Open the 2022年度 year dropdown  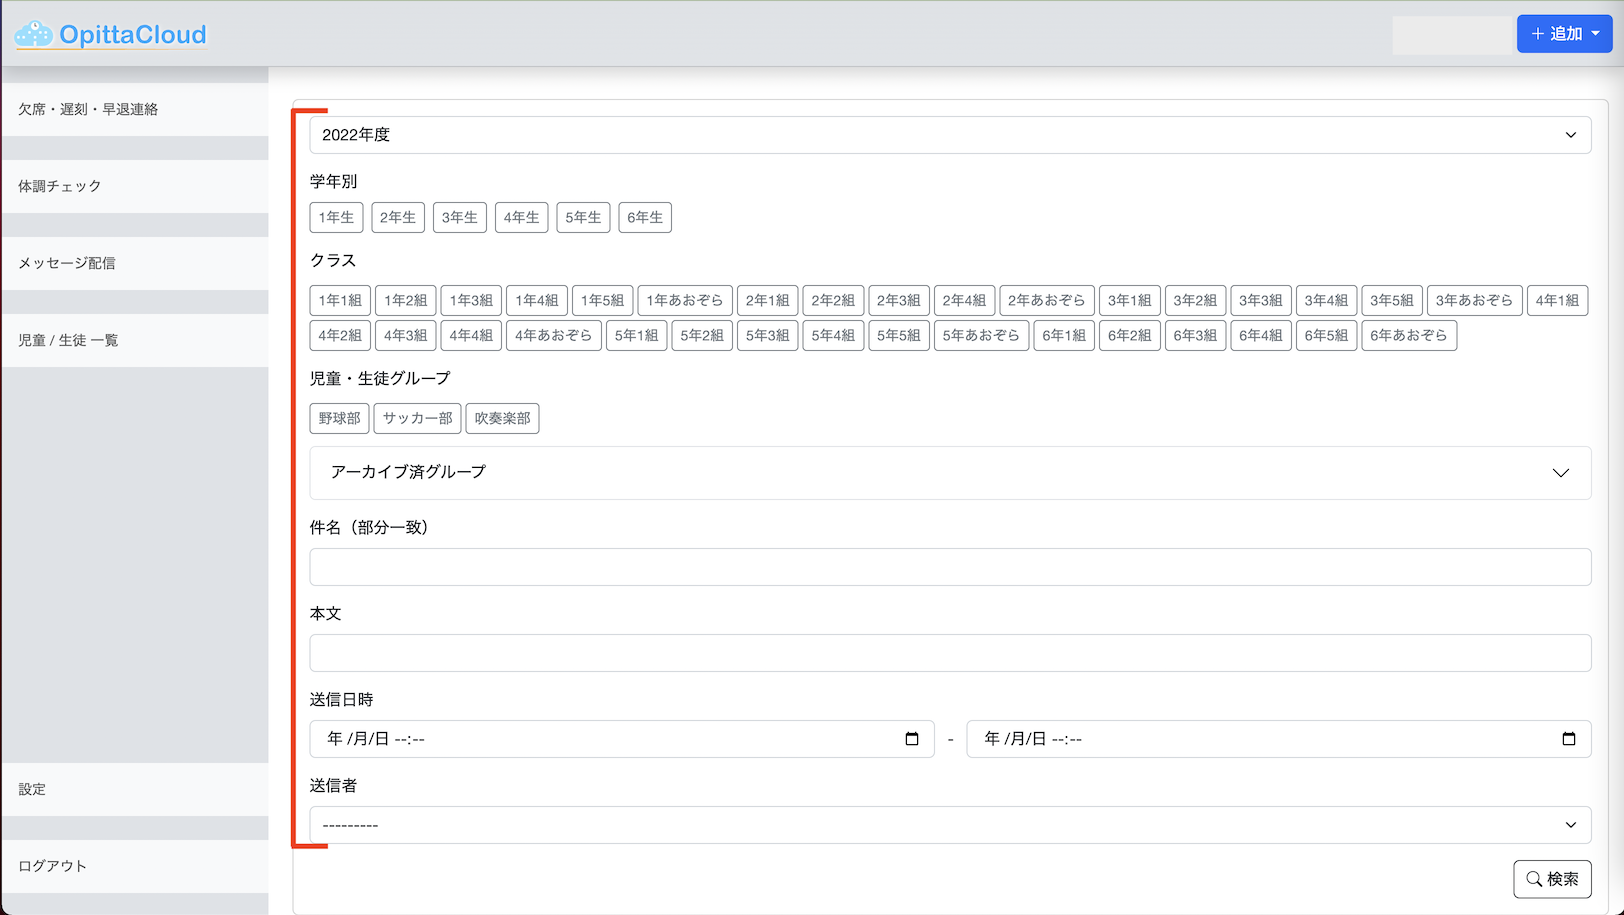pos(950,135)
